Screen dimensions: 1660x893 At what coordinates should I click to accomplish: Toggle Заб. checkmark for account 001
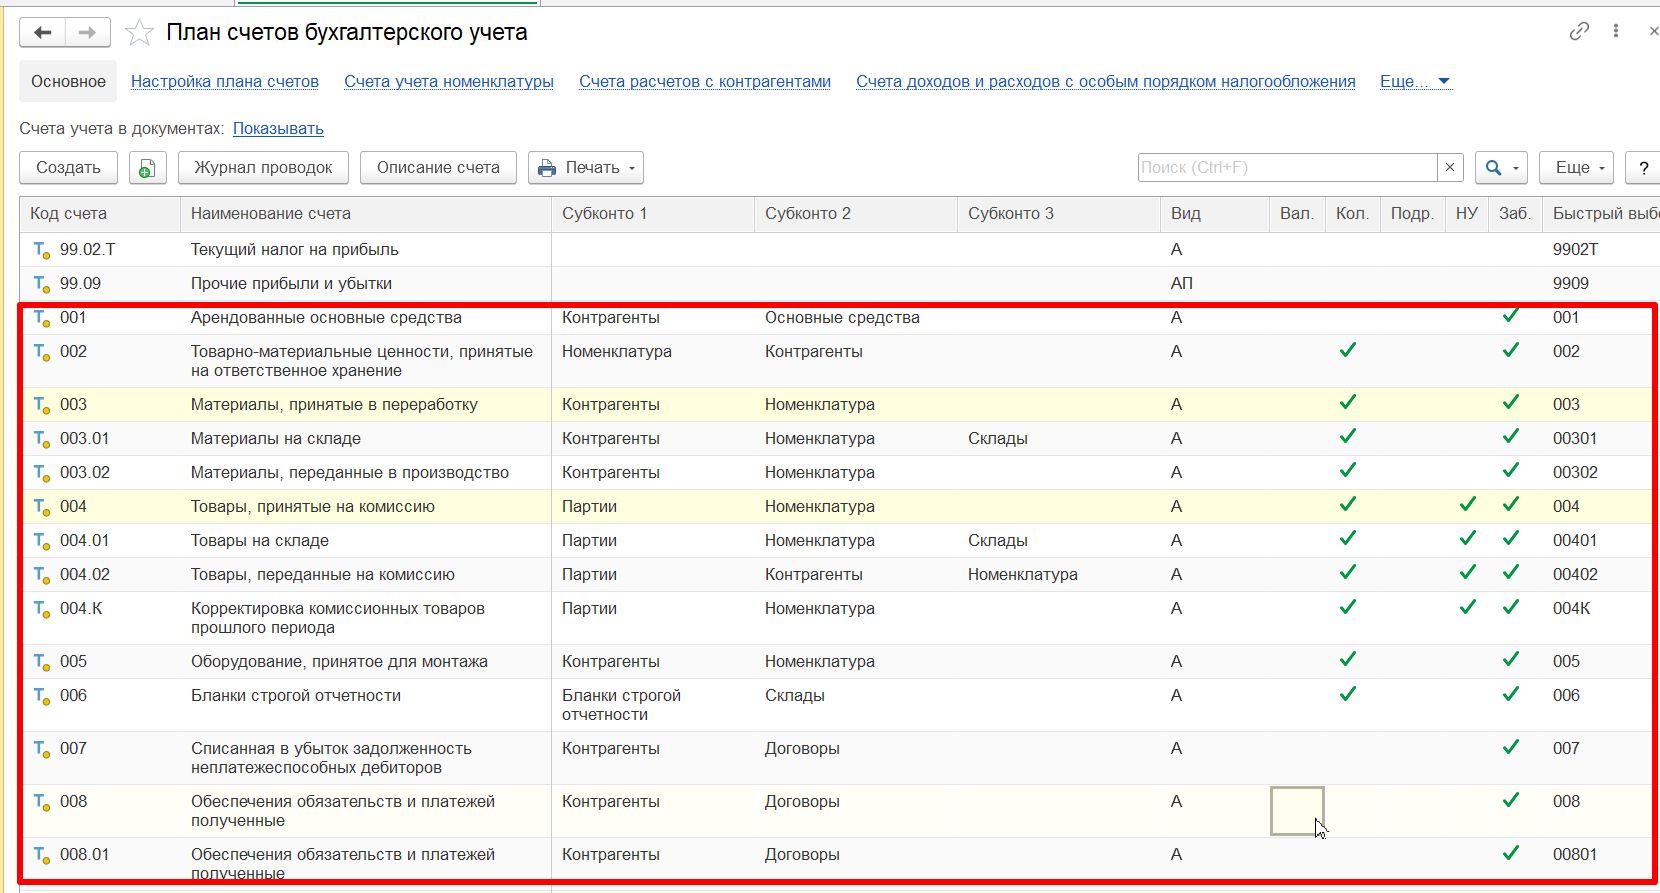pos(1511,316)
